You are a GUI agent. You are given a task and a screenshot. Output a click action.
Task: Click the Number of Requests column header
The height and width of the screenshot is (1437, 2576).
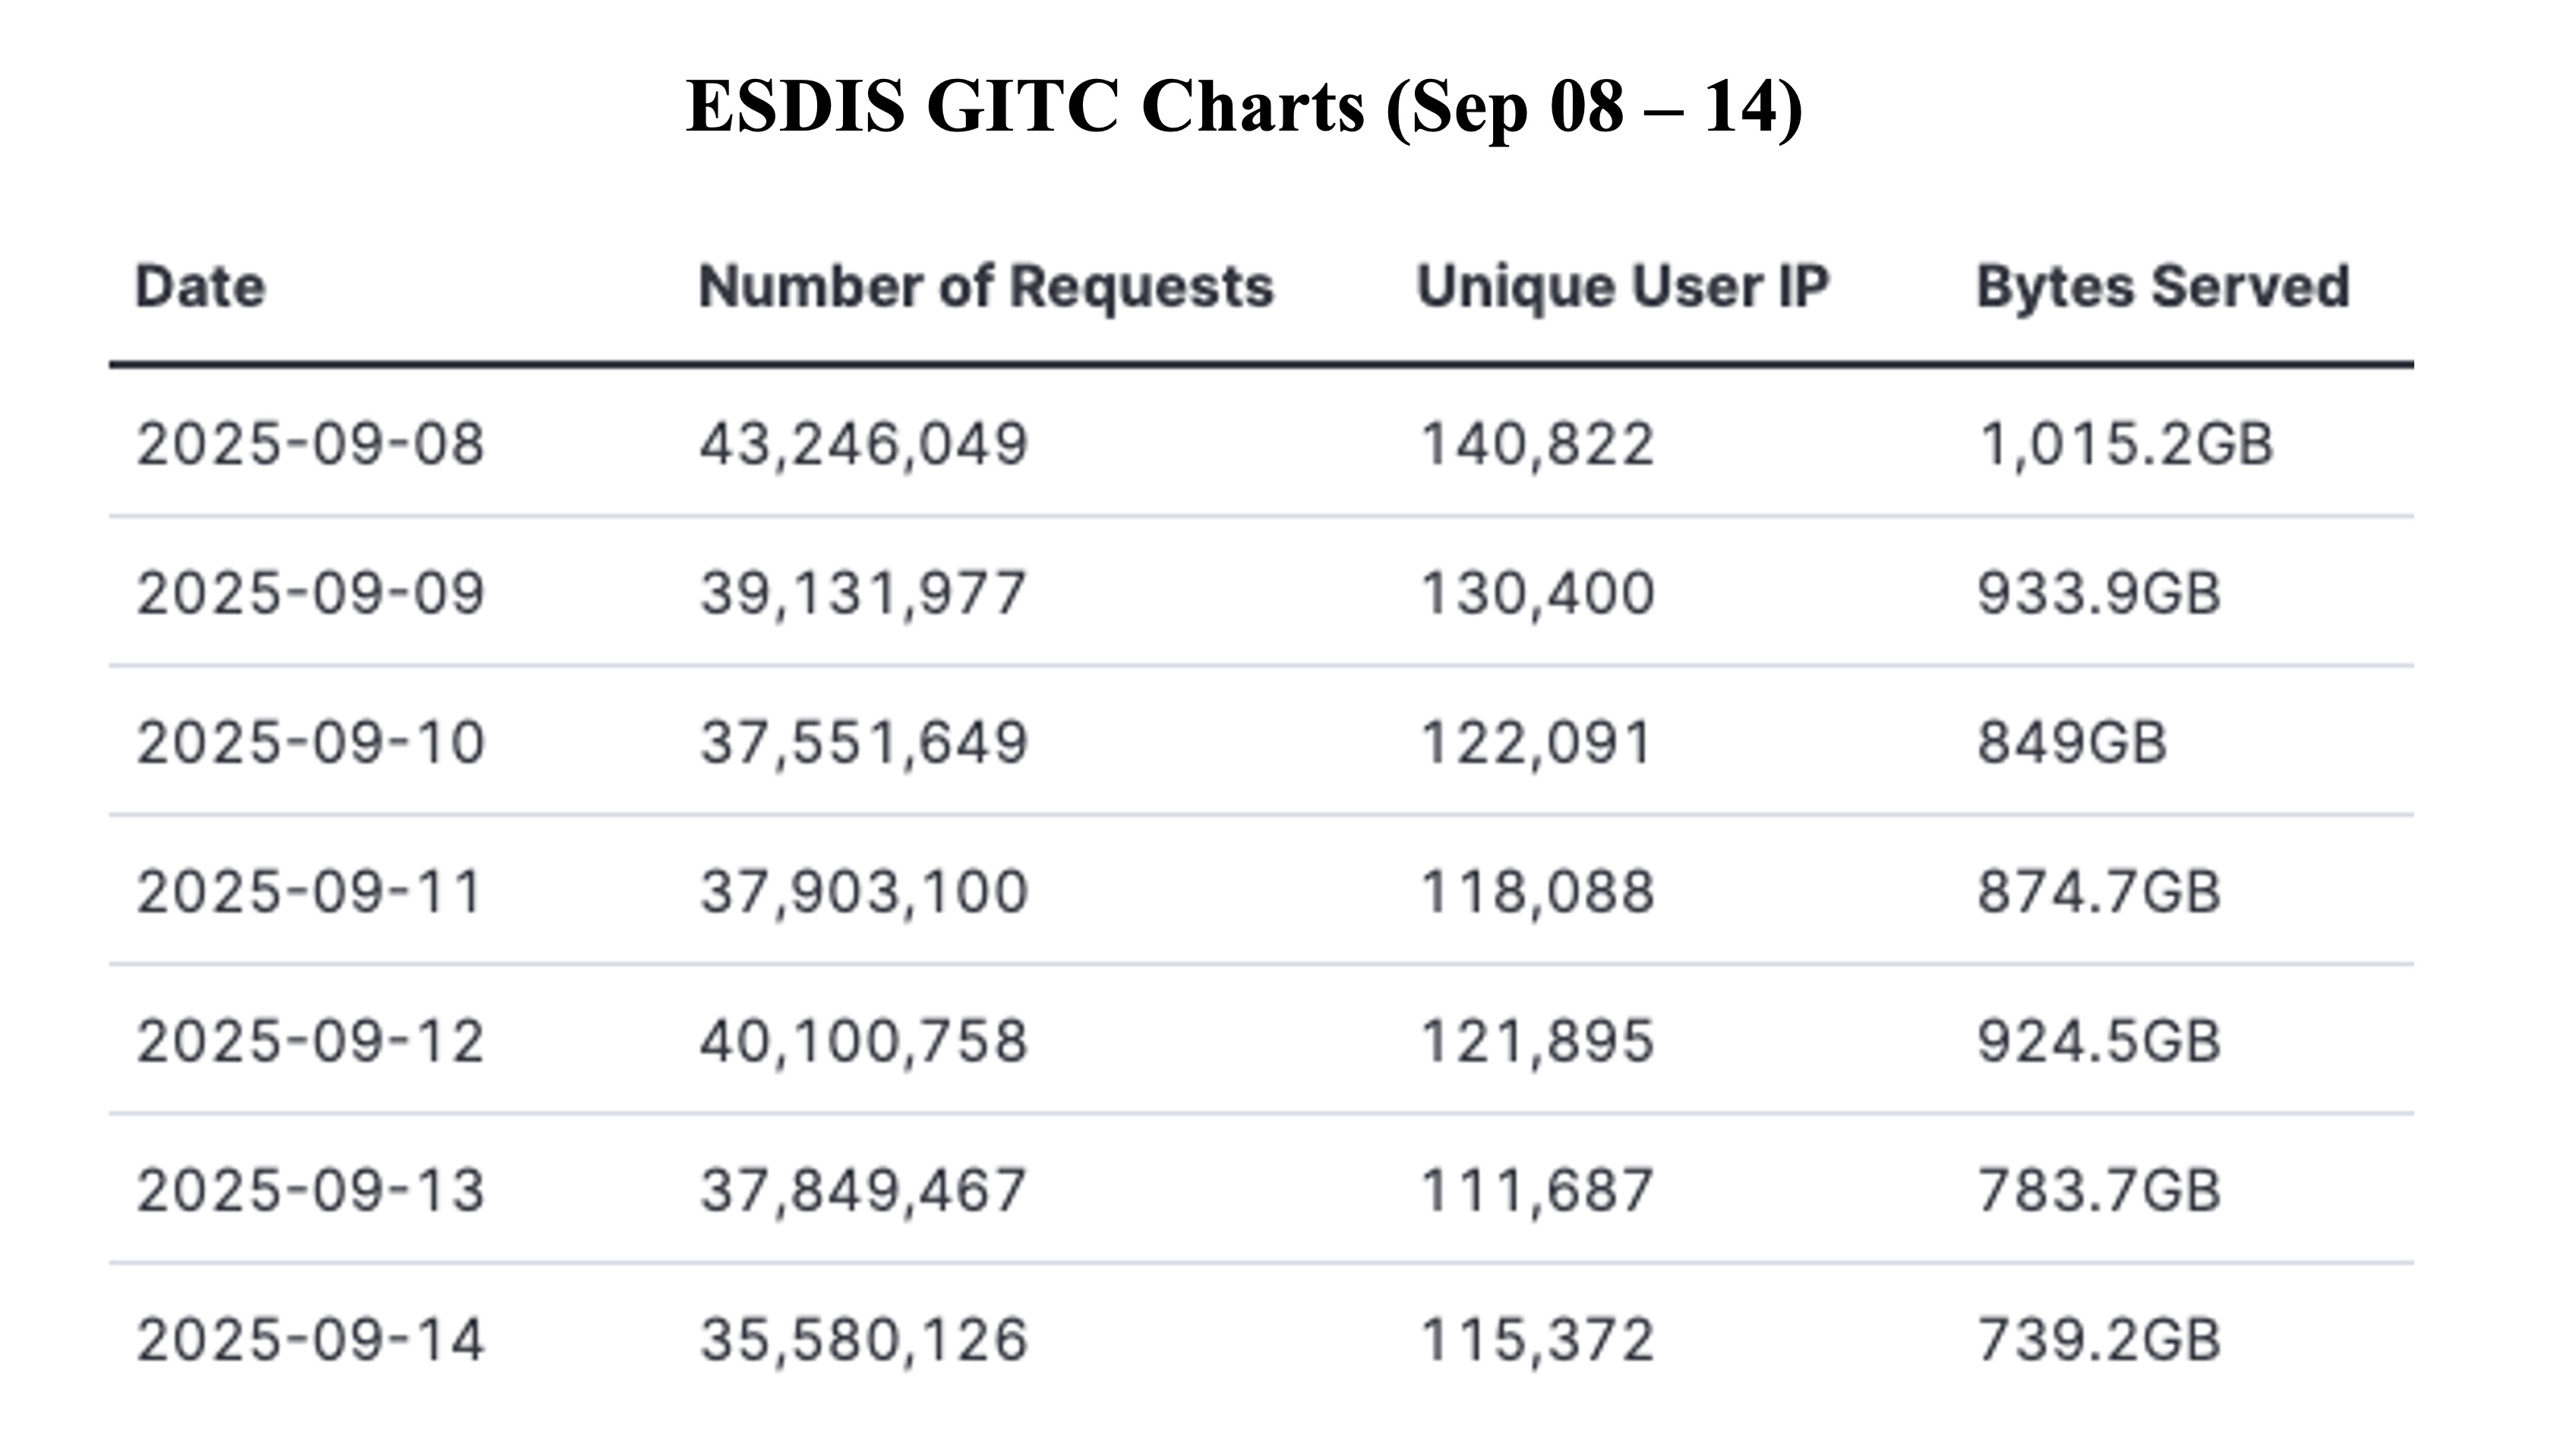tap(986, 287)
